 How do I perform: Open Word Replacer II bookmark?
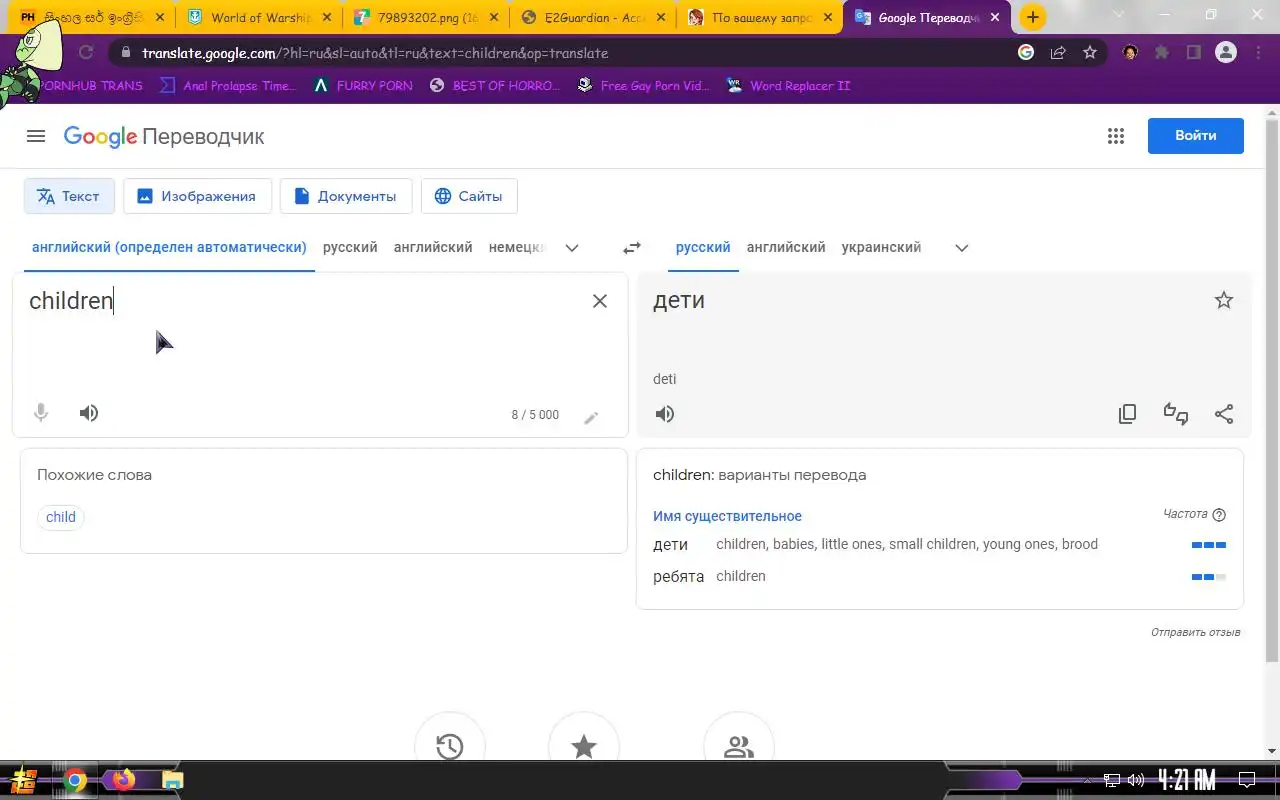[788, 86]
